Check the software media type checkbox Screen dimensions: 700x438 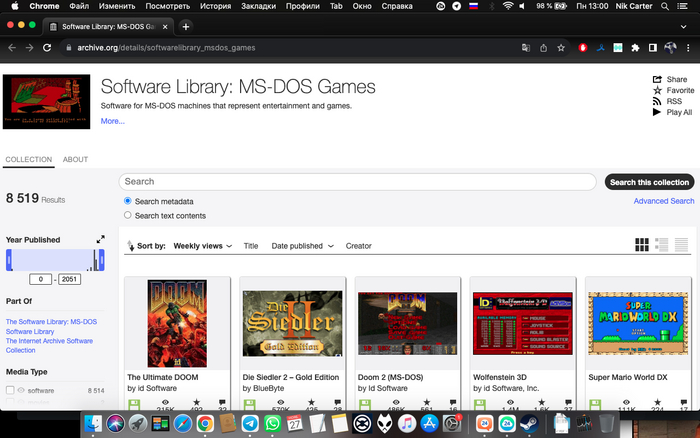pos(10,390)
